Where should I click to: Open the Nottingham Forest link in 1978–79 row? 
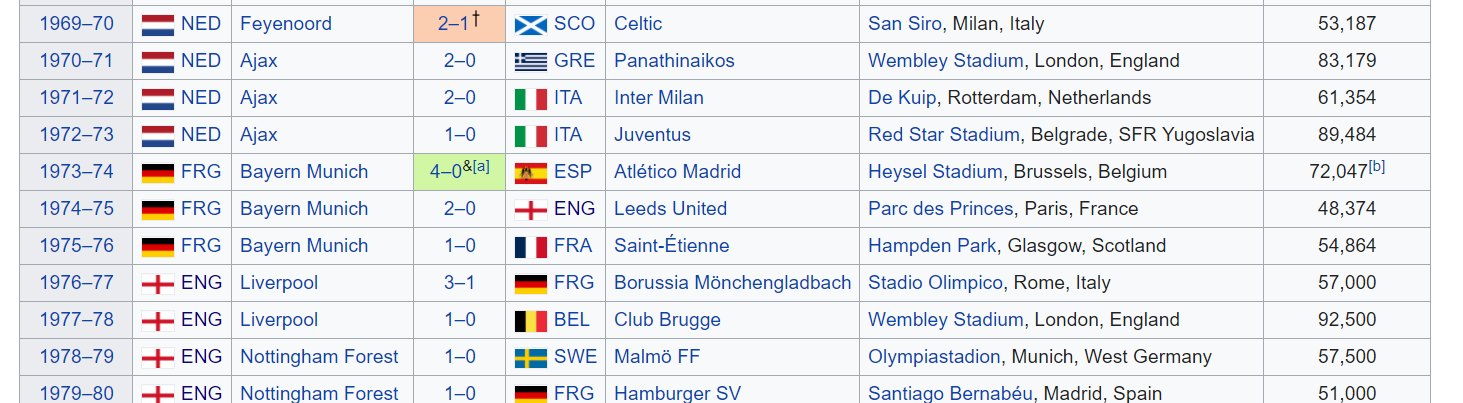[x=319, y=357]
